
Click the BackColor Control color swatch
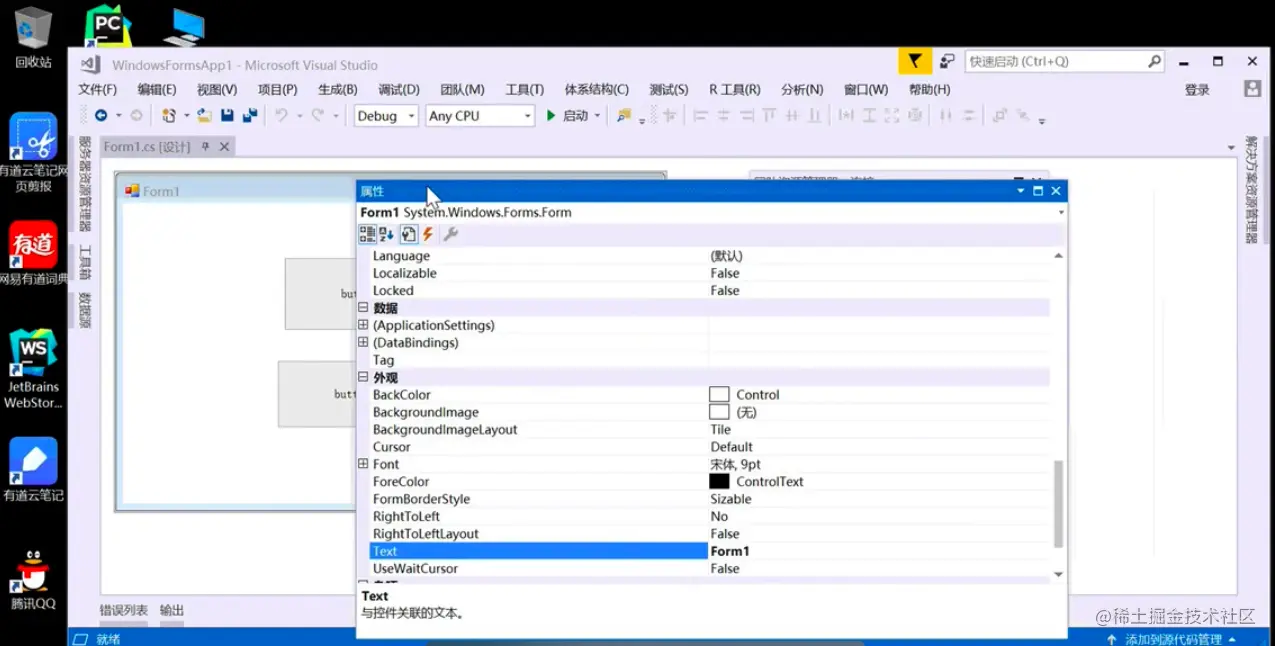719,395
